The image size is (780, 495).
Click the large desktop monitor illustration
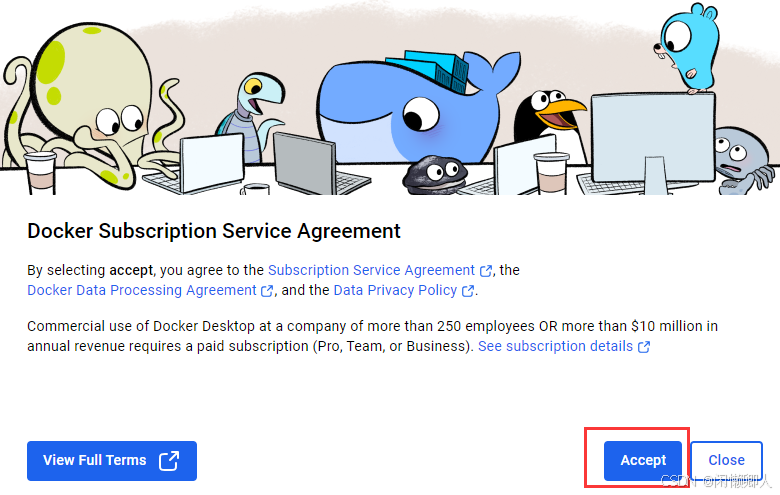tap(653, 142)
